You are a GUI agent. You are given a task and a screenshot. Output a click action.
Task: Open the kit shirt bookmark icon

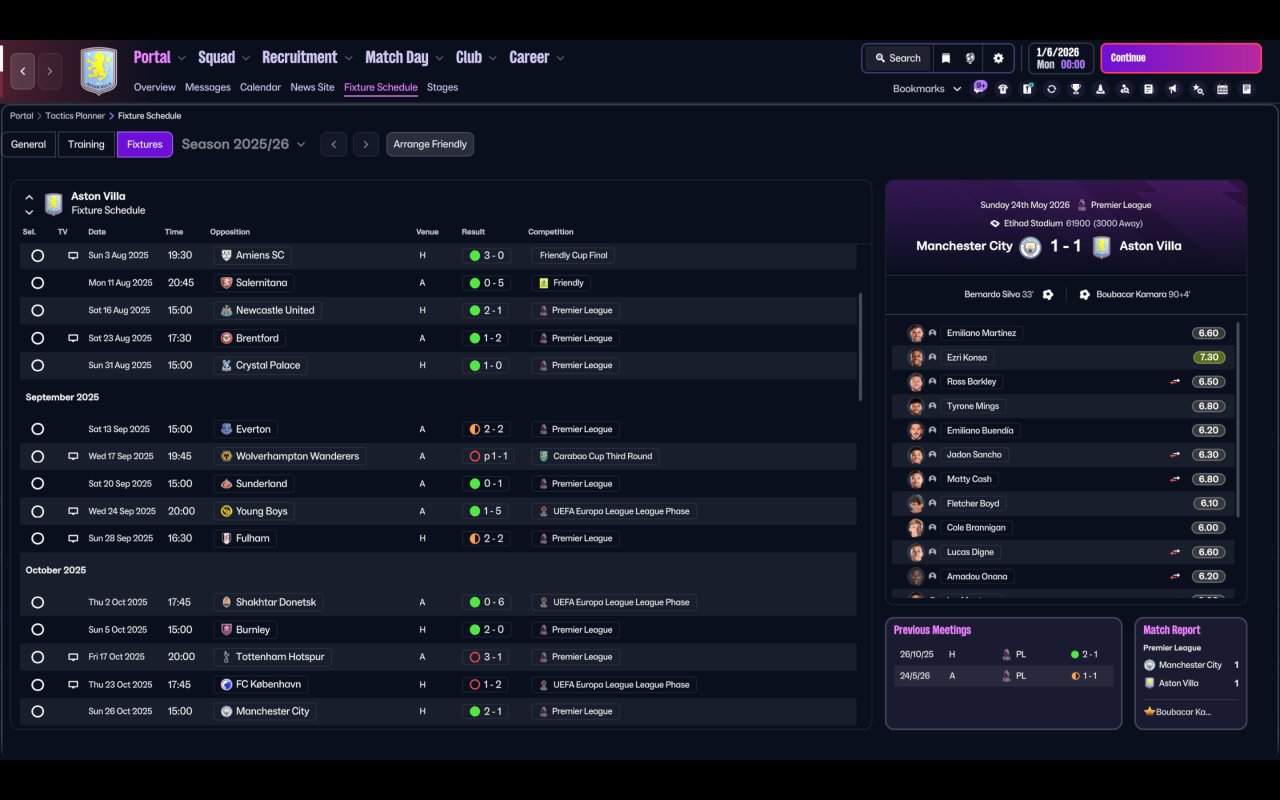[1003, 89]
